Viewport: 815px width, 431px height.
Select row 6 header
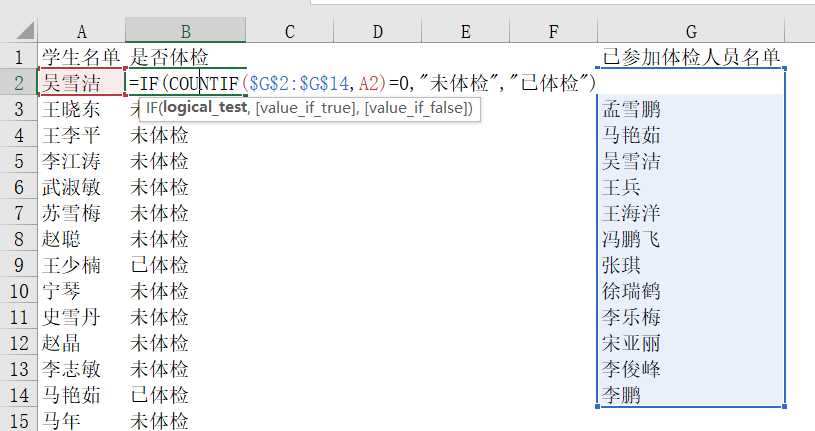[19, 187]
